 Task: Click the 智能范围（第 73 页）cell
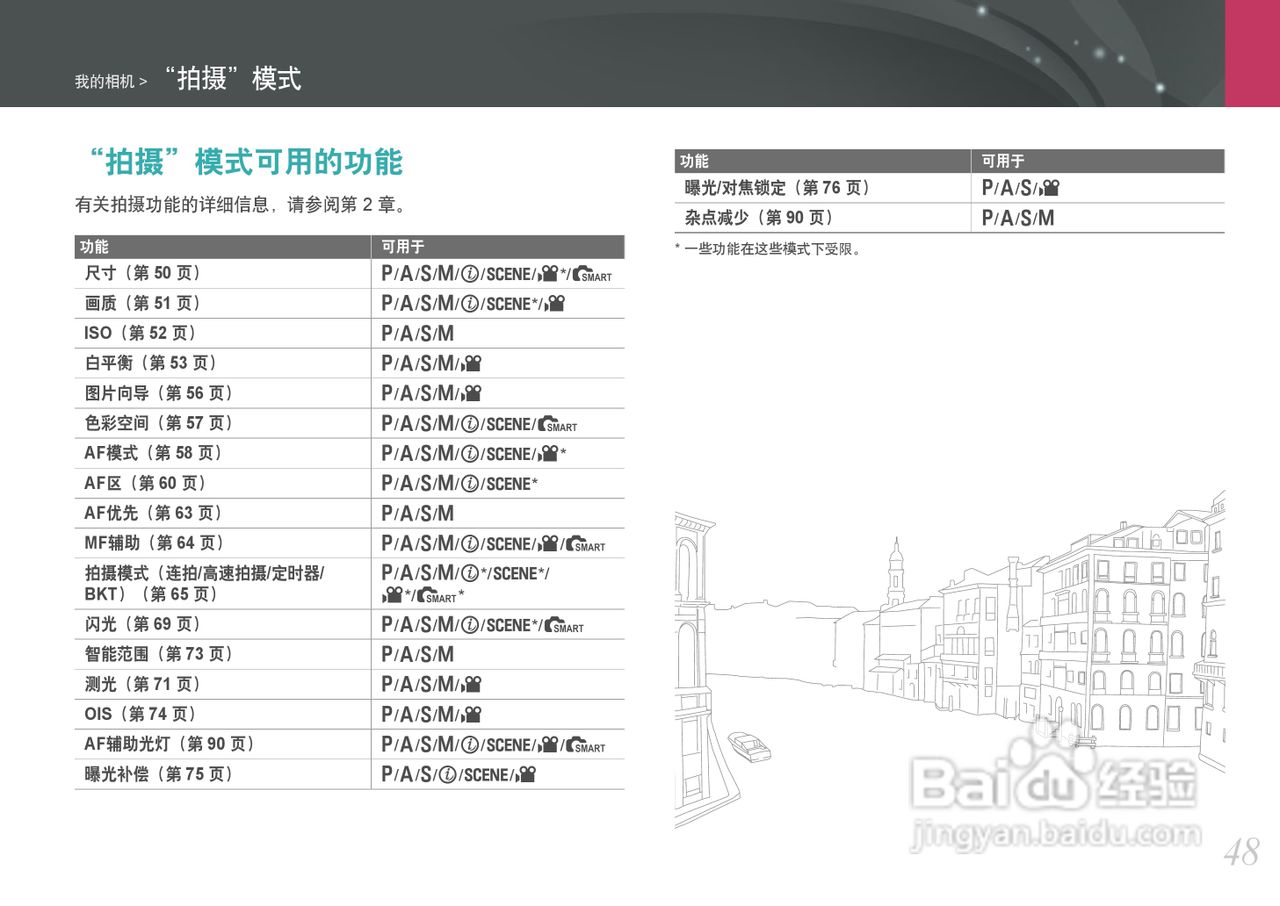(x=223, y=655)
